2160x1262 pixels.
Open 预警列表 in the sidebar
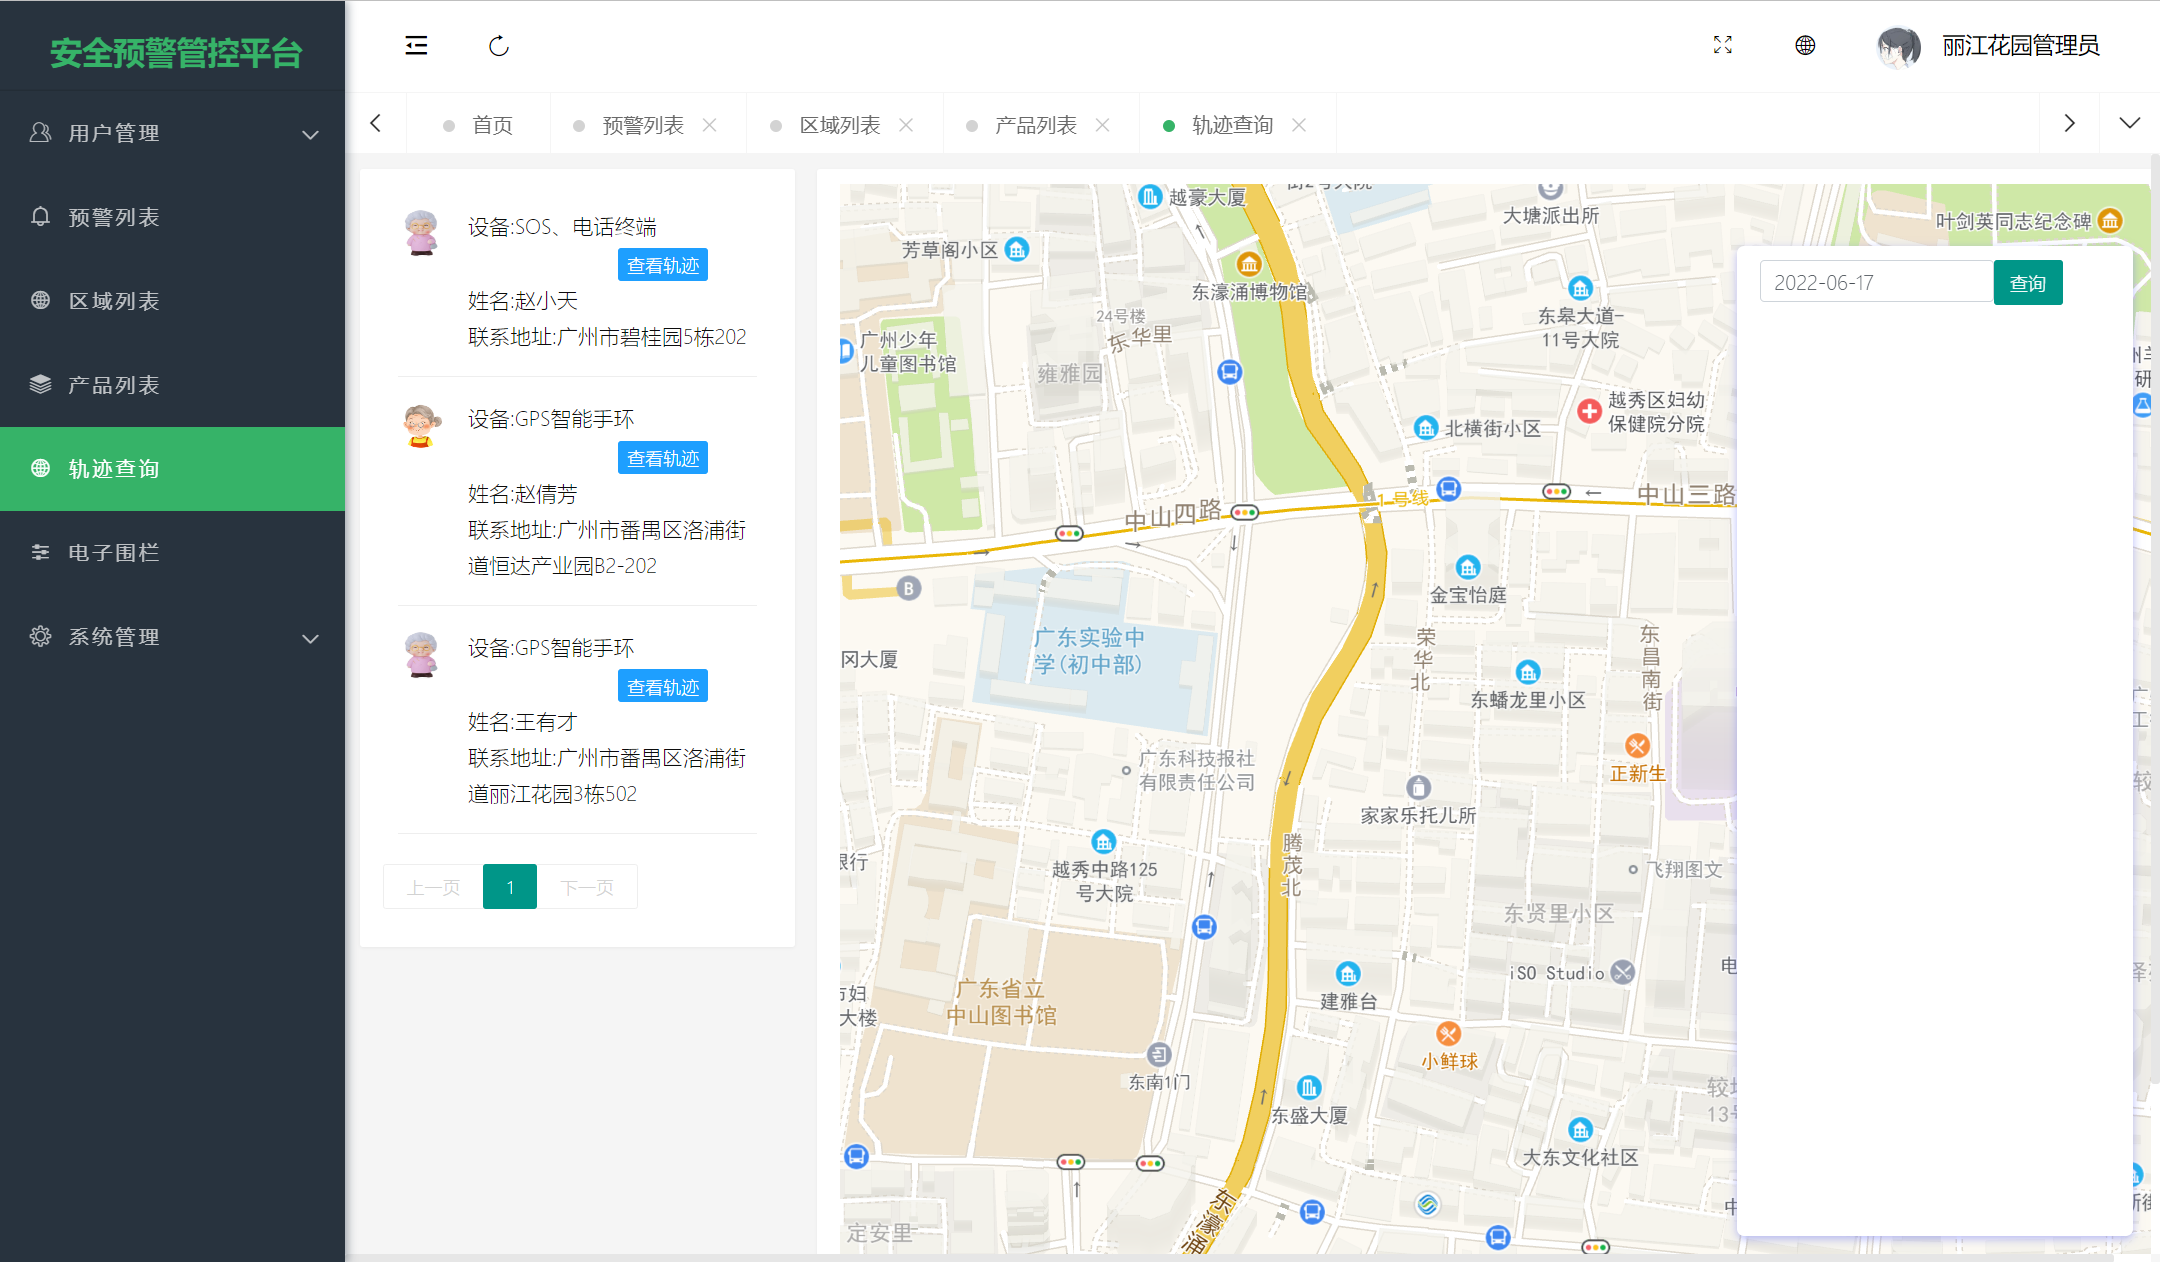click(x=114, y=217)
